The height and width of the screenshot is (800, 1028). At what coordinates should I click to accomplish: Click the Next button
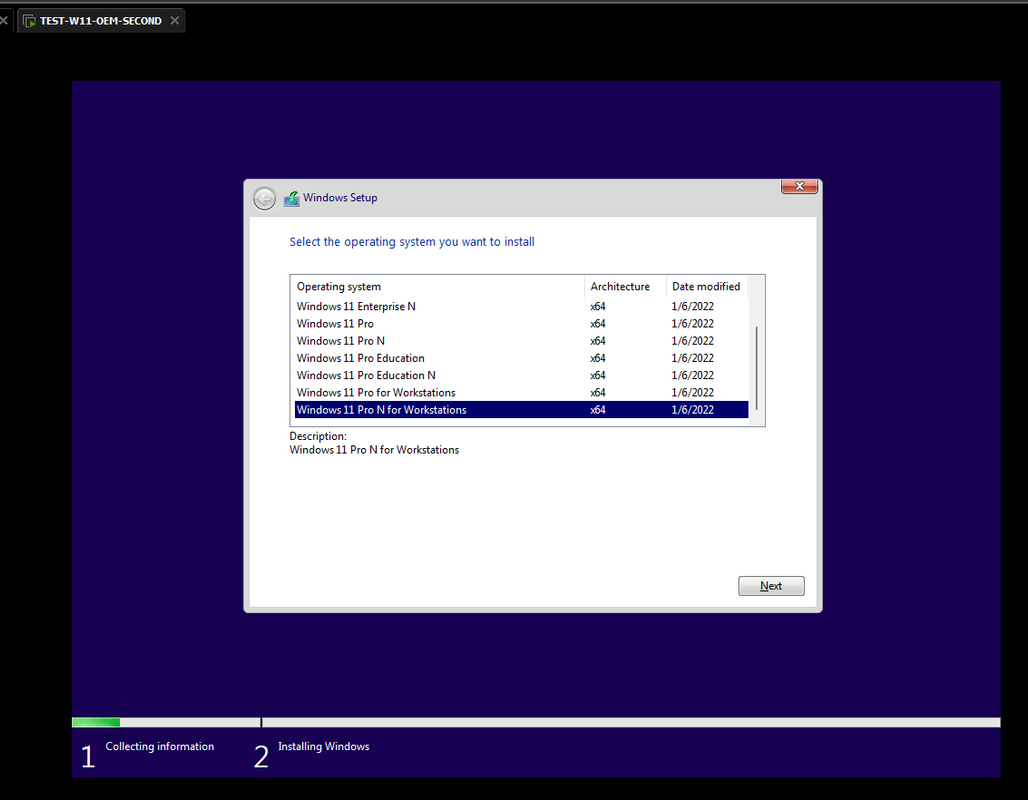[771, 586]
